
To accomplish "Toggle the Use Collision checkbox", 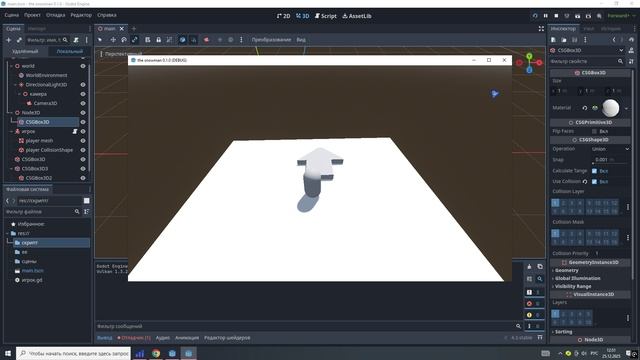I will pyautogui.click(x=594, y=182).
